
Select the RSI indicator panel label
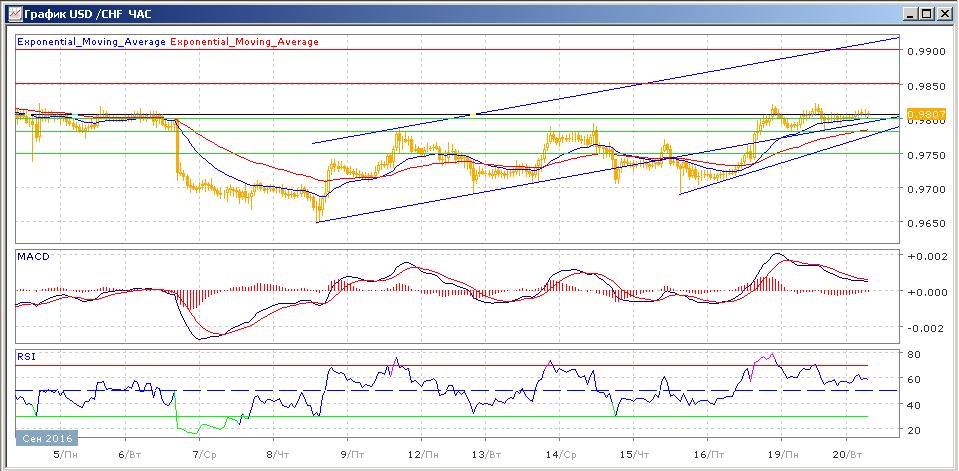(x=26, y=355)
